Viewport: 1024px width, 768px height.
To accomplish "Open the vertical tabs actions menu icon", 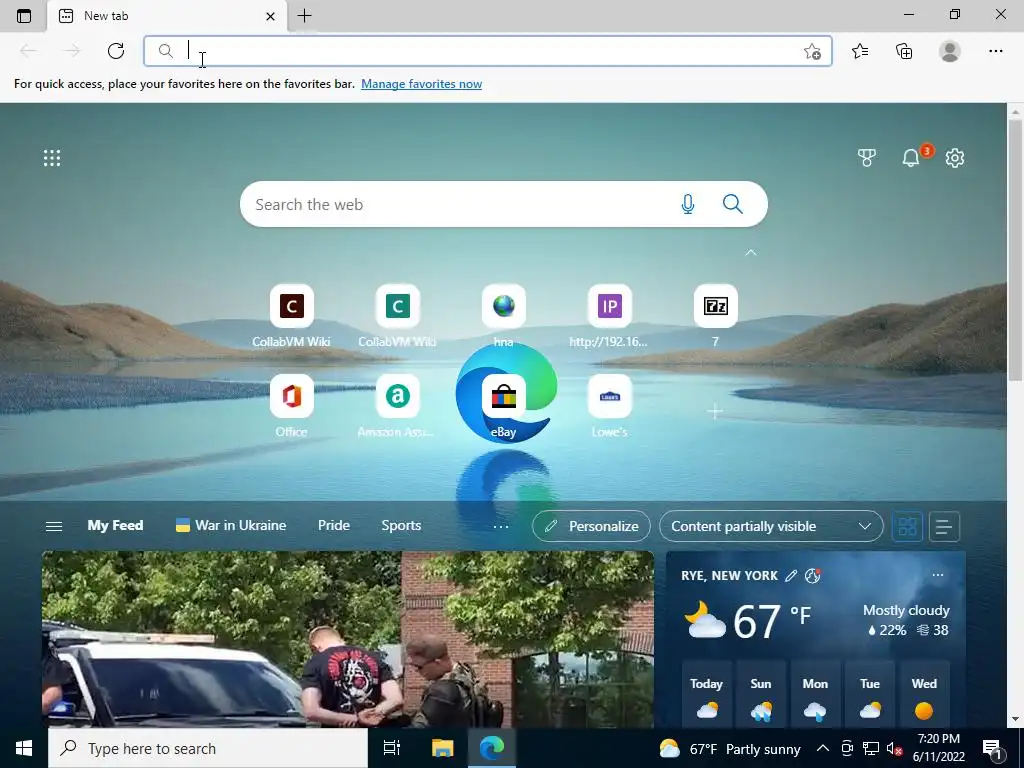I will (24, 16).
